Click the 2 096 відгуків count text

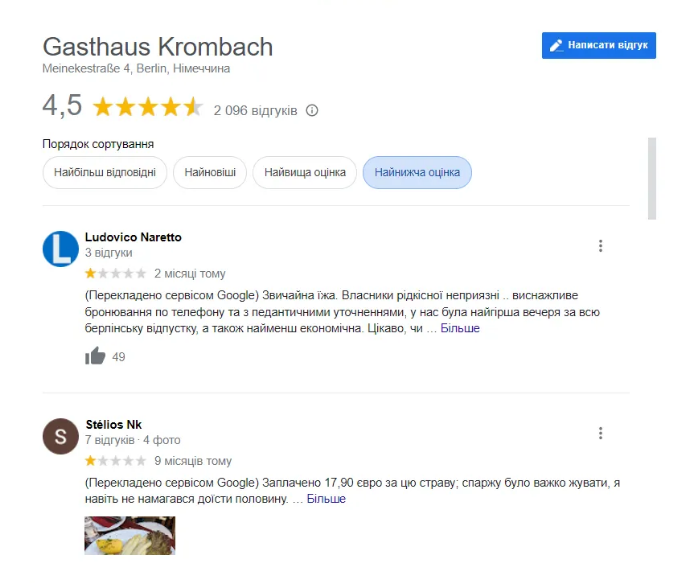[255, 111]
